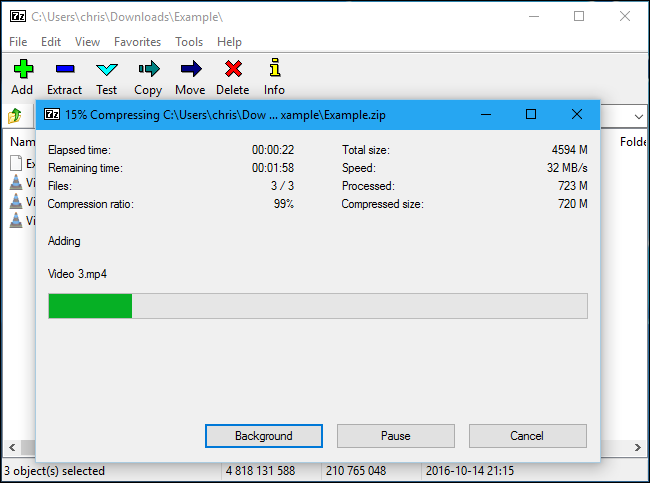Open the View menu

point(87,42)
